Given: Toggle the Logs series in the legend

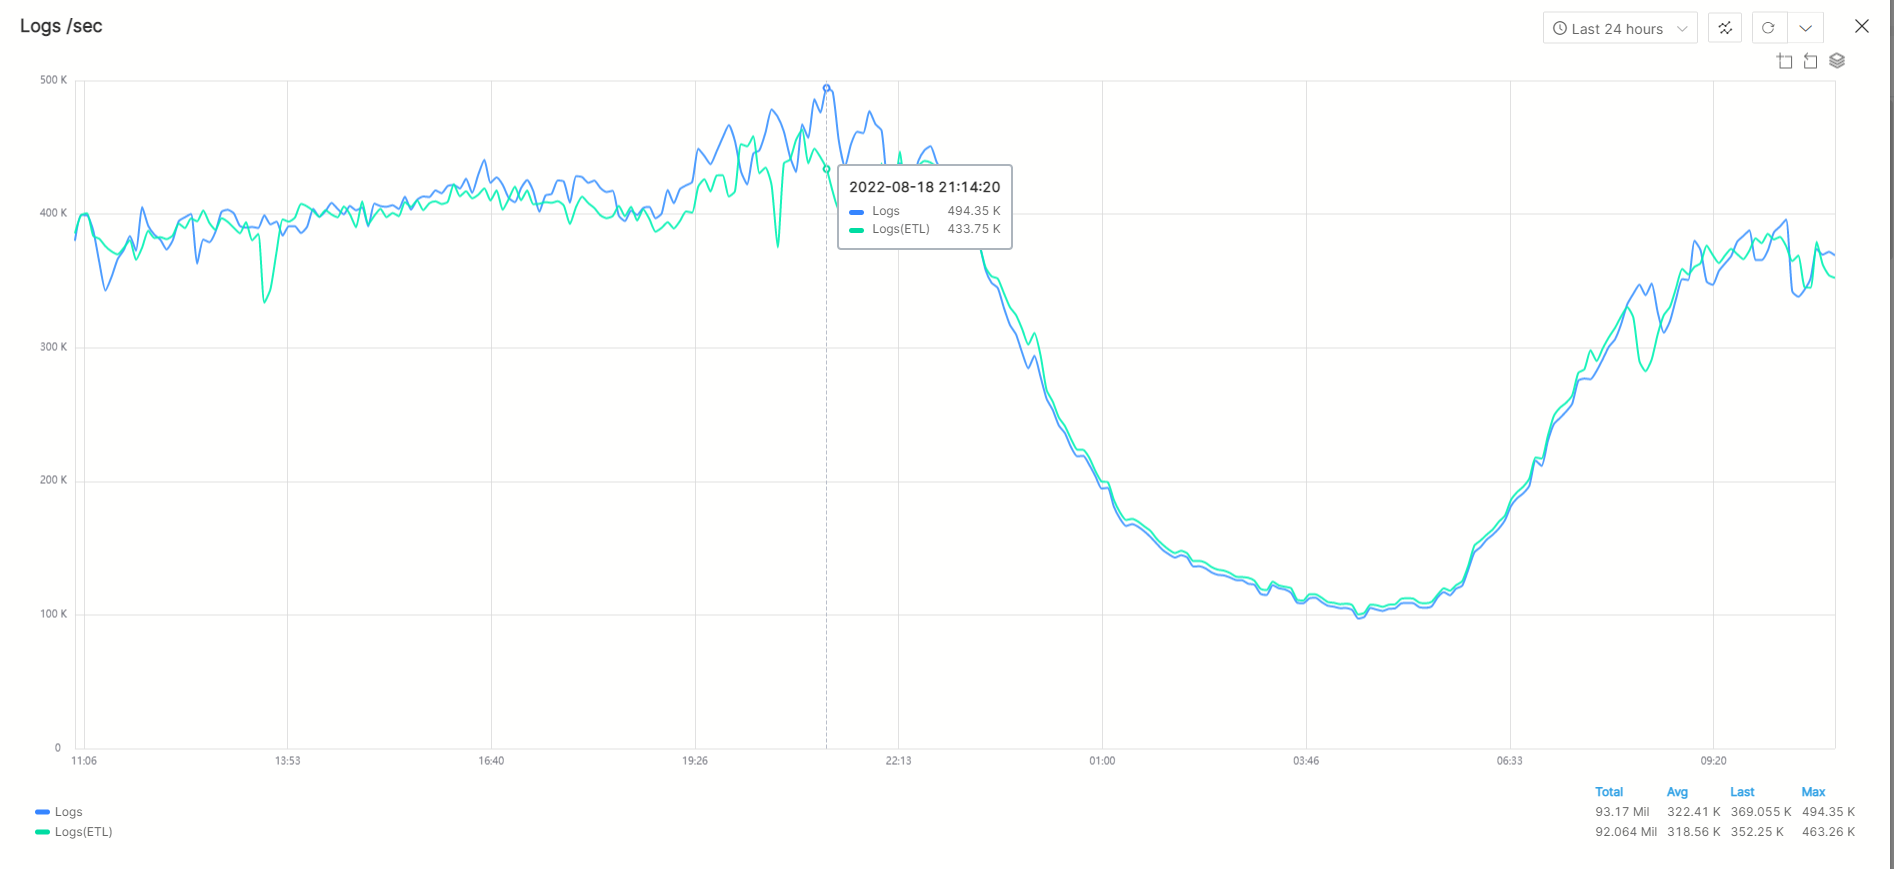Looking at the screenshot, I should [68, 812].
